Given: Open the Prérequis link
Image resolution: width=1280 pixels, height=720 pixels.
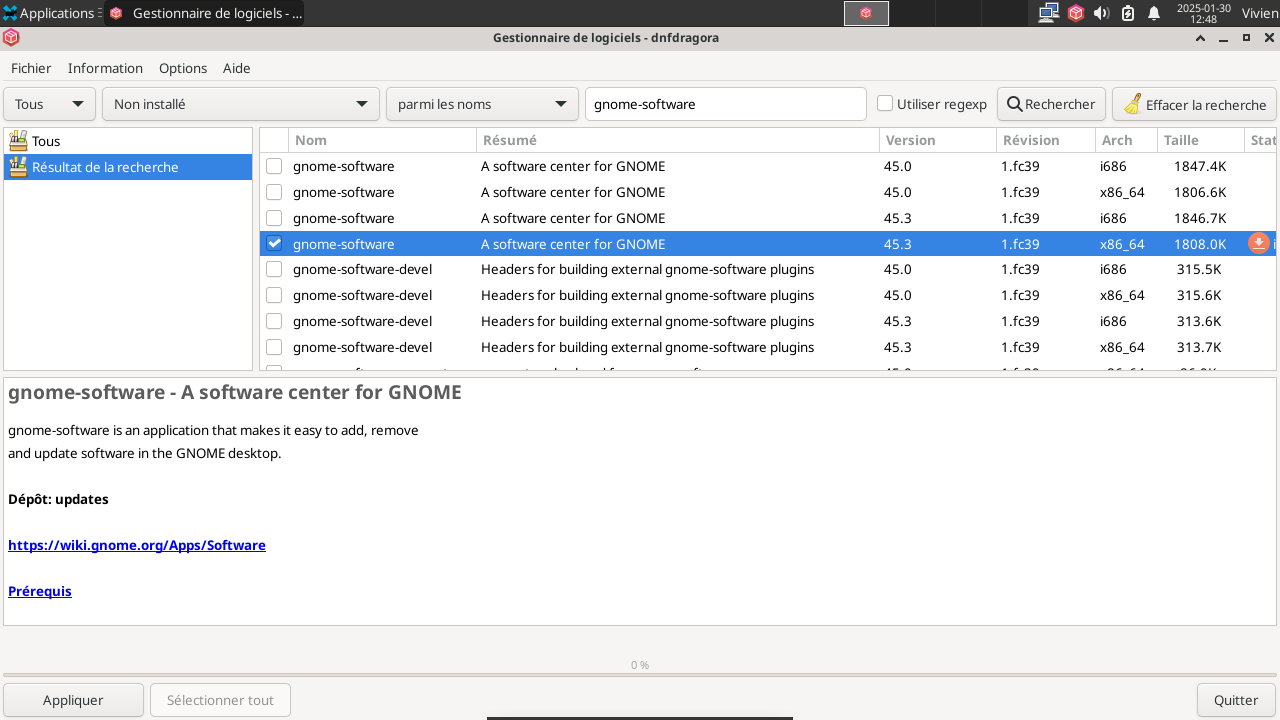Looking at the screenshot, I should click(40, 591).
